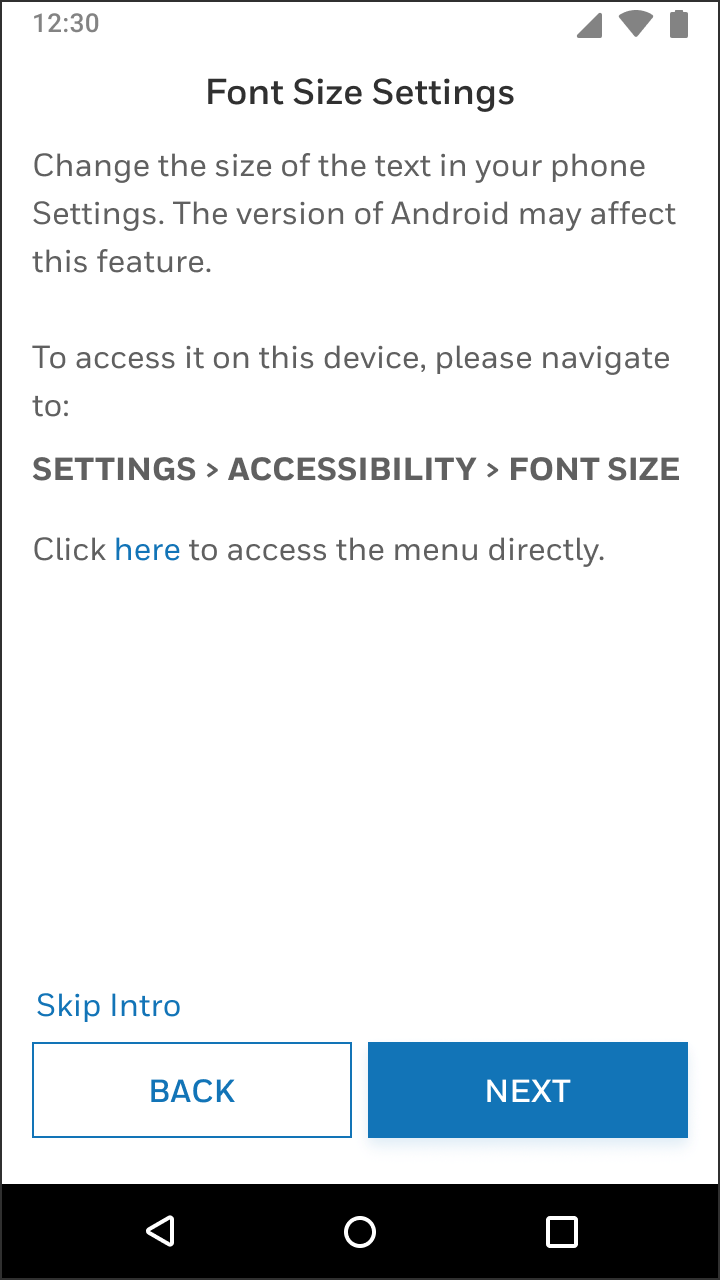Tap the cellular signal strength icon
Image resolution: width=720 pixels, height=1280 pixels.
(590, 24)
